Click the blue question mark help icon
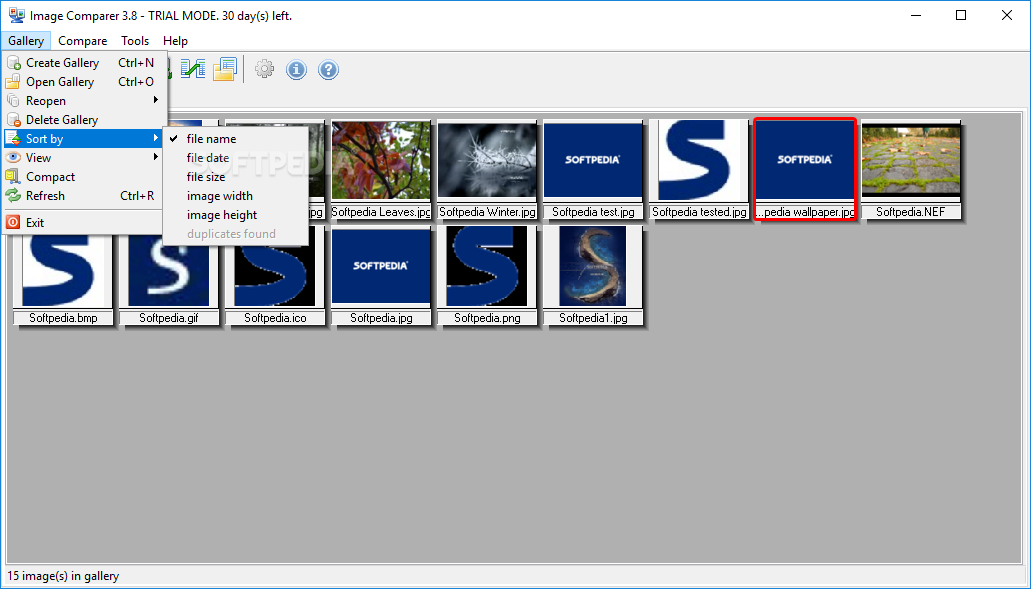Screen dimensions: 1031x589 [x=329, y=69]
